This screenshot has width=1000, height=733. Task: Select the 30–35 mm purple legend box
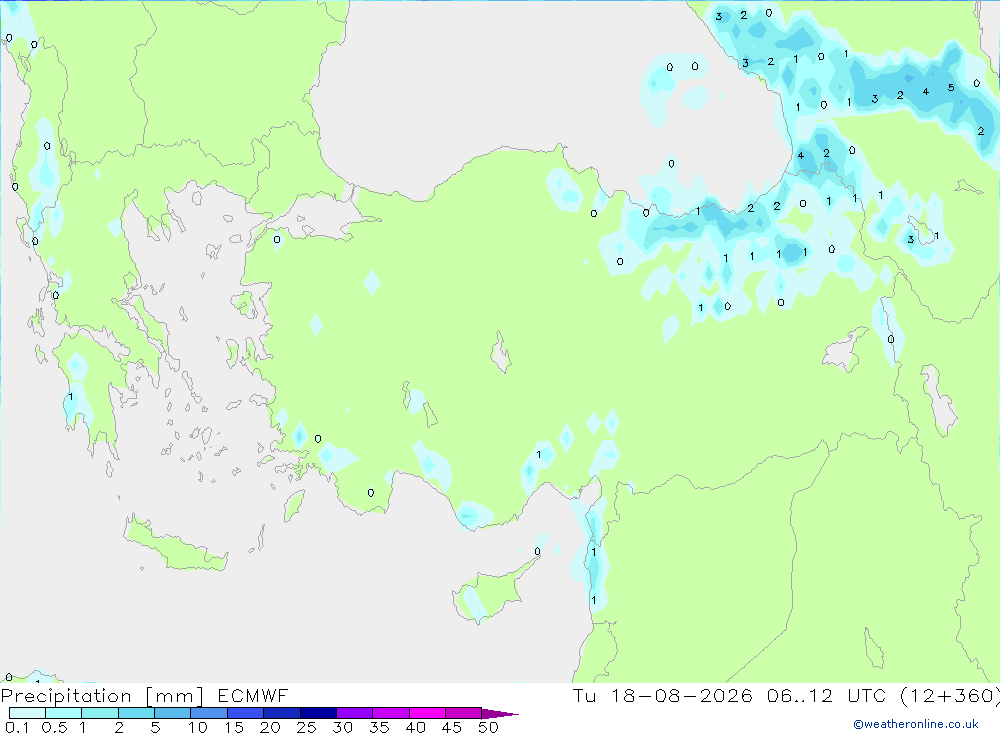coord(355,713)
